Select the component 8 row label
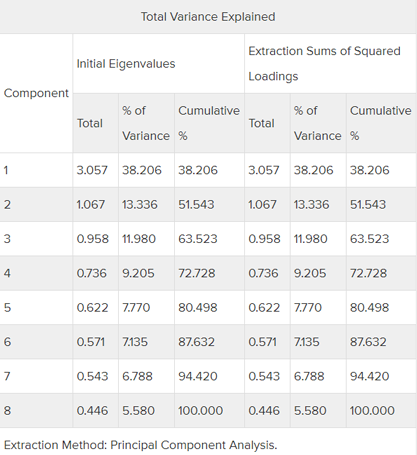The image size is (417, 455). click(x=7, y=411)
